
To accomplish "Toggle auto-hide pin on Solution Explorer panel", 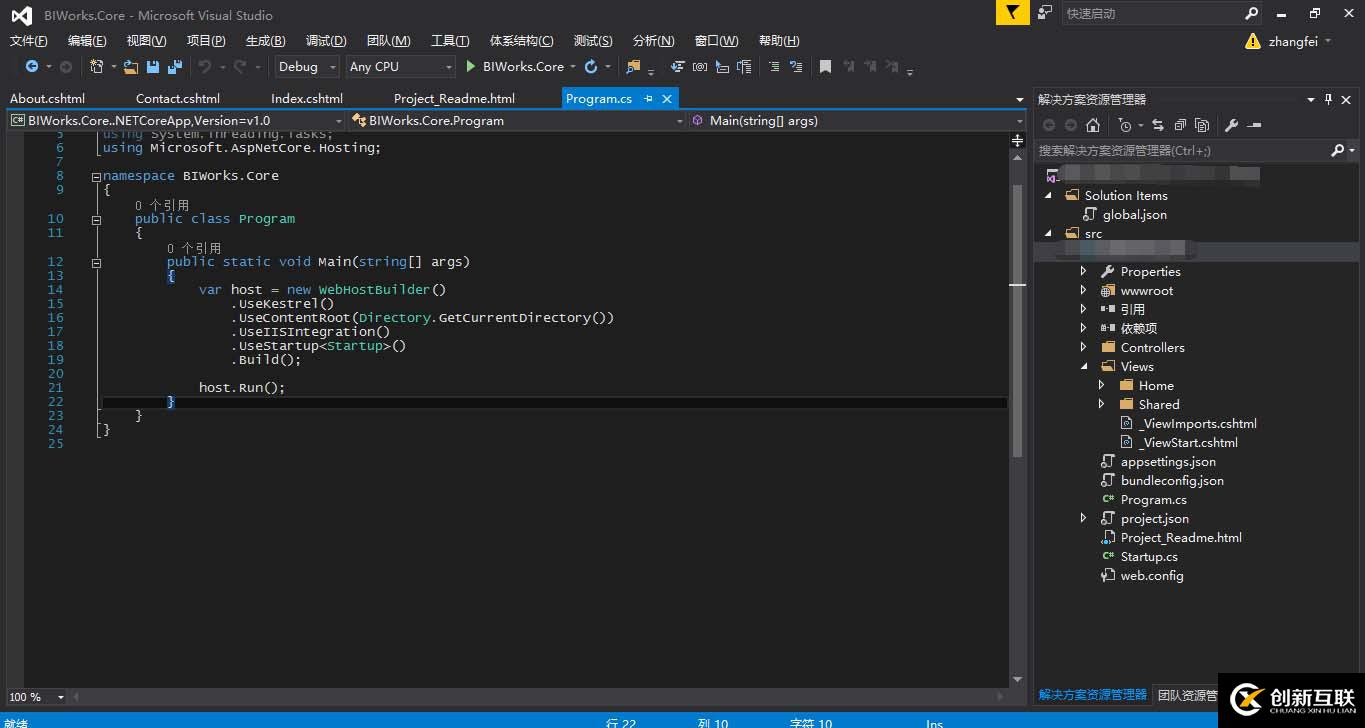I will tap(1328, 99).
